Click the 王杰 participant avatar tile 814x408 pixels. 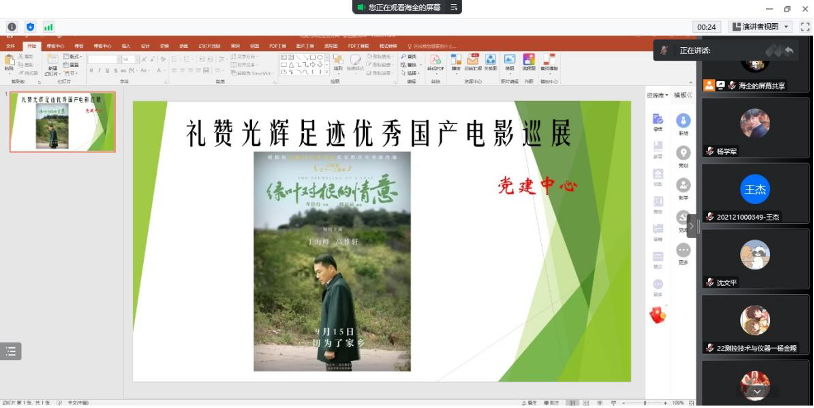[755, 189]
